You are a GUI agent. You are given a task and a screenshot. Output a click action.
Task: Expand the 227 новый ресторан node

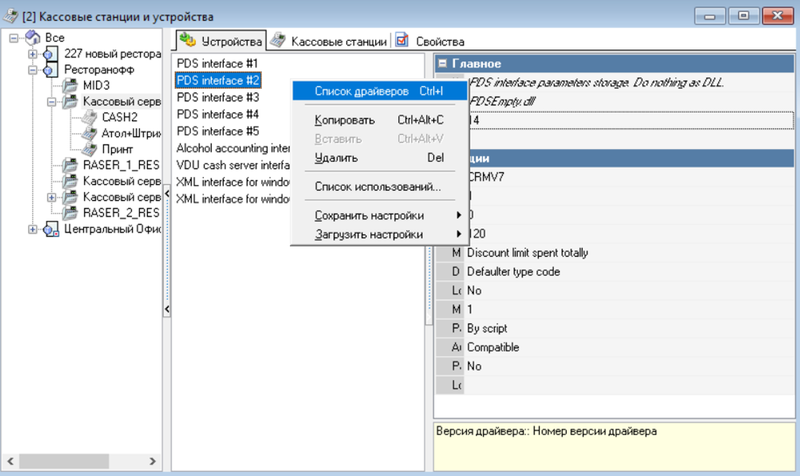click(x=33, y=54)
